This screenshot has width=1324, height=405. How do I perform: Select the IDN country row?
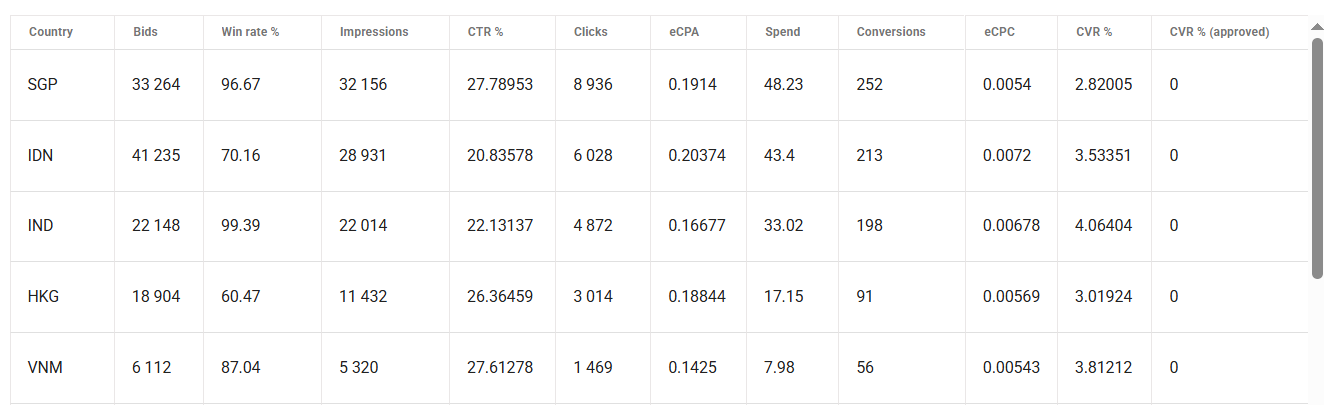tap(41, 155)
